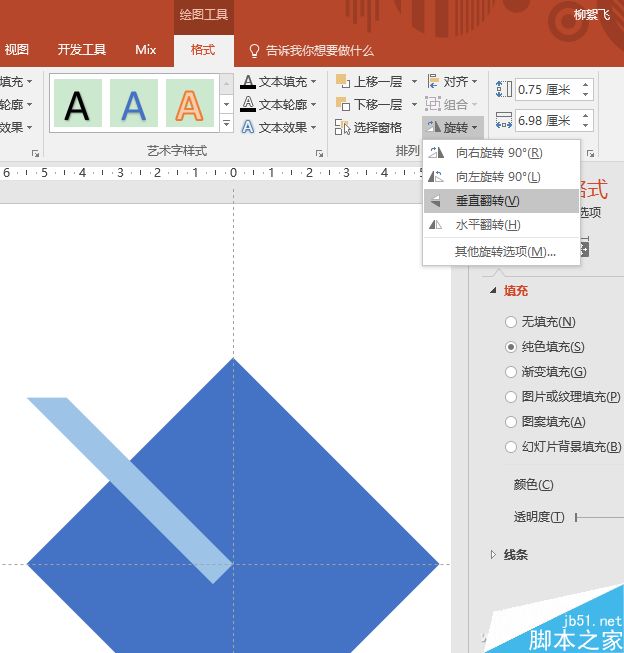Open the 艺术字样式 dialog launcher

[319, 154]
